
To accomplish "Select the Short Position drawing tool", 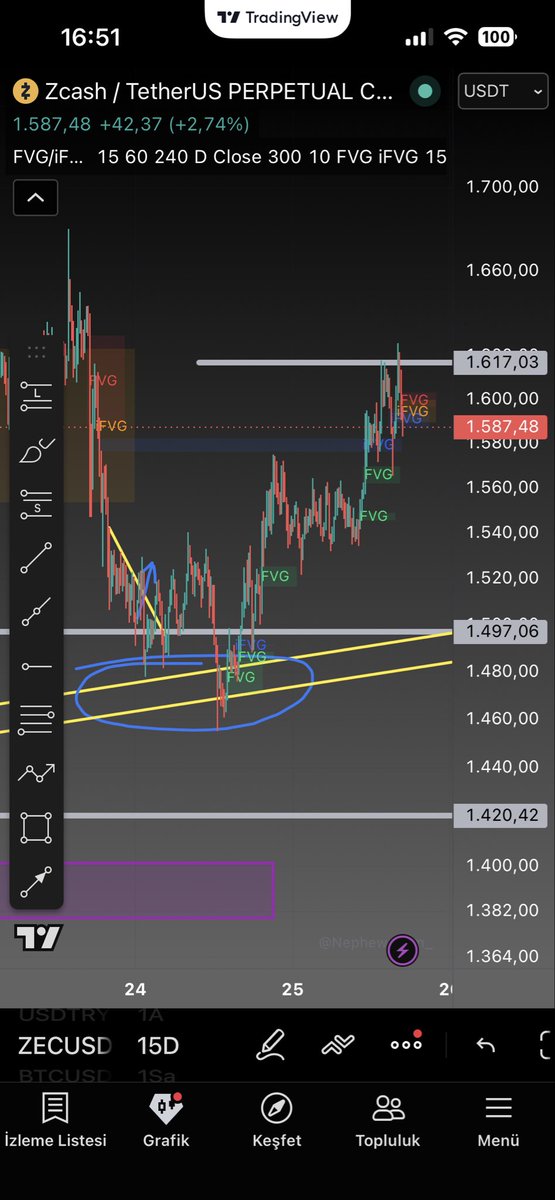I will click(36, 503).
